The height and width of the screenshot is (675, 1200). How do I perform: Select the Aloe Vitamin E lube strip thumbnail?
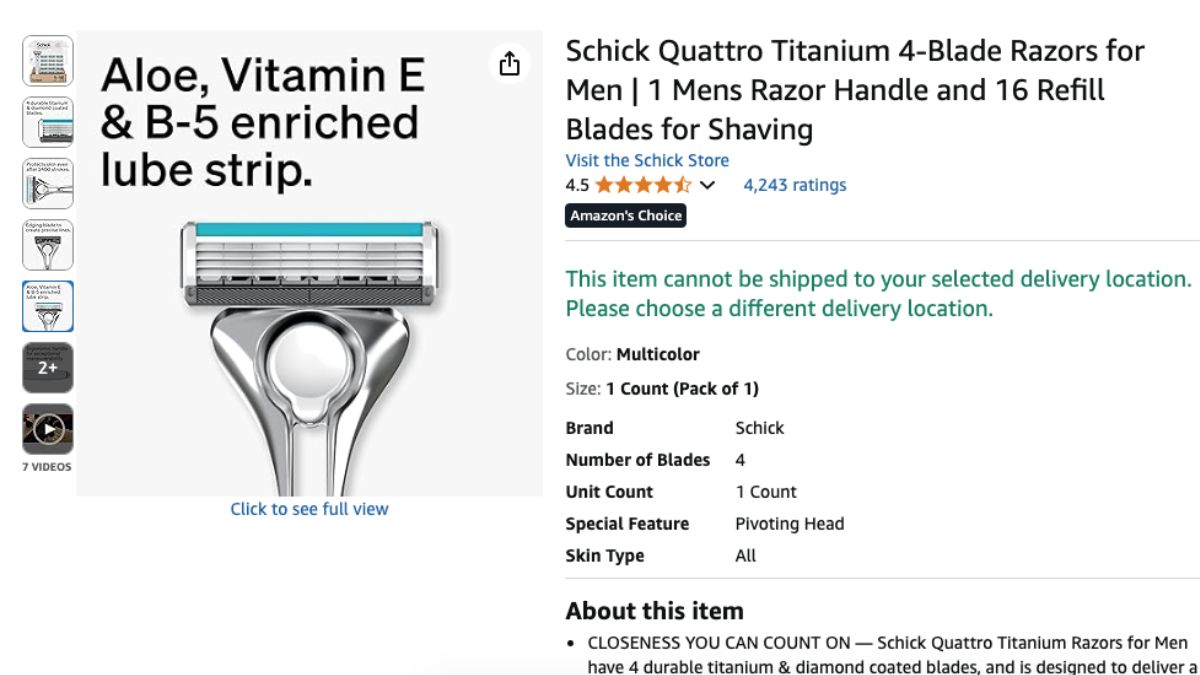48,306
